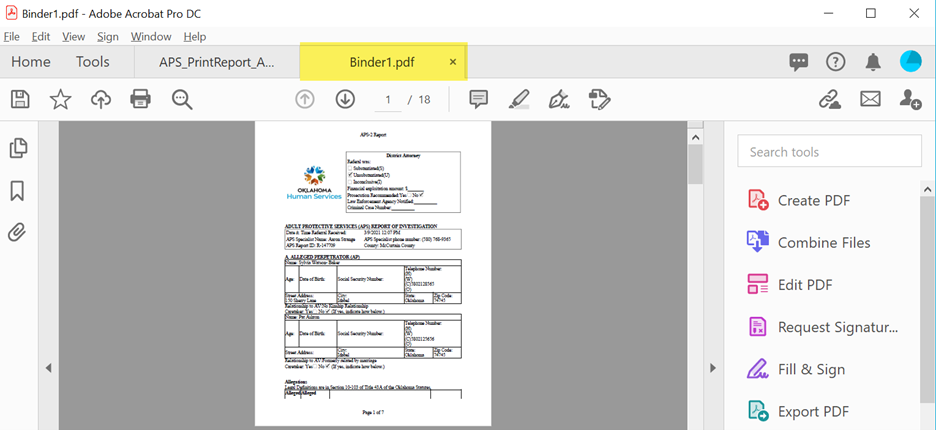This screenshot has height=430, width=936.
Task: Show page thumbnails panel
Action: point(19,148)
